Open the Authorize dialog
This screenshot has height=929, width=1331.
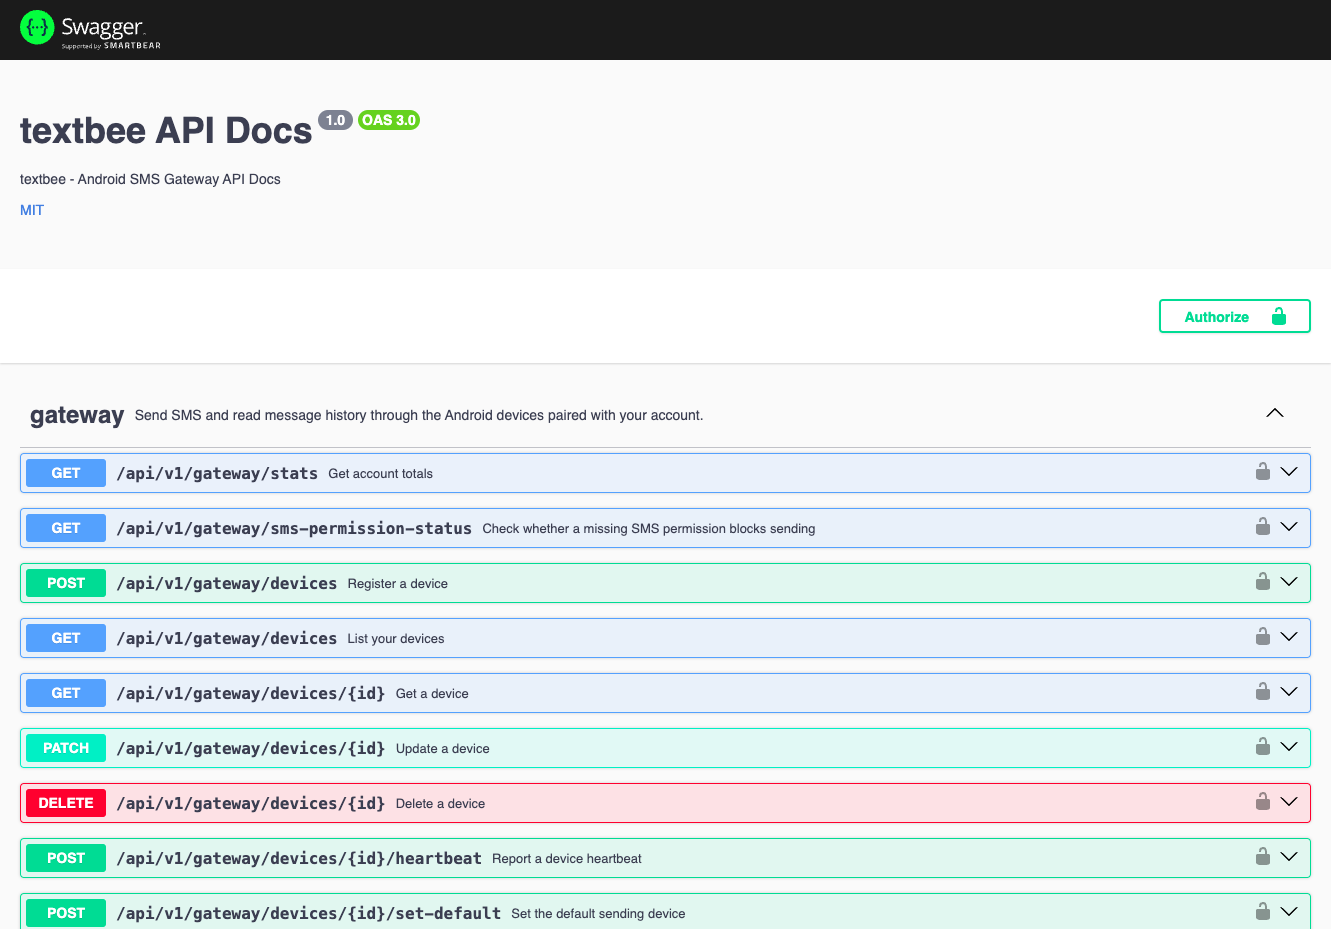coord(1235,316)
